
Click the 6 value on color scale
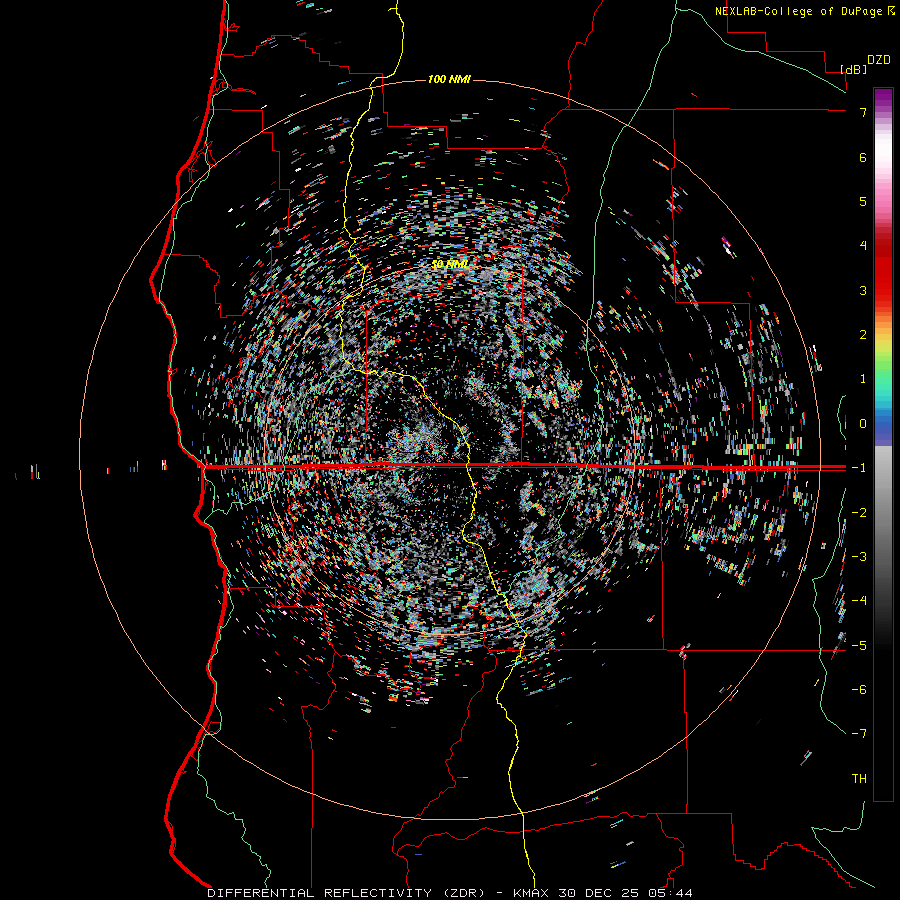coord(863,157)
